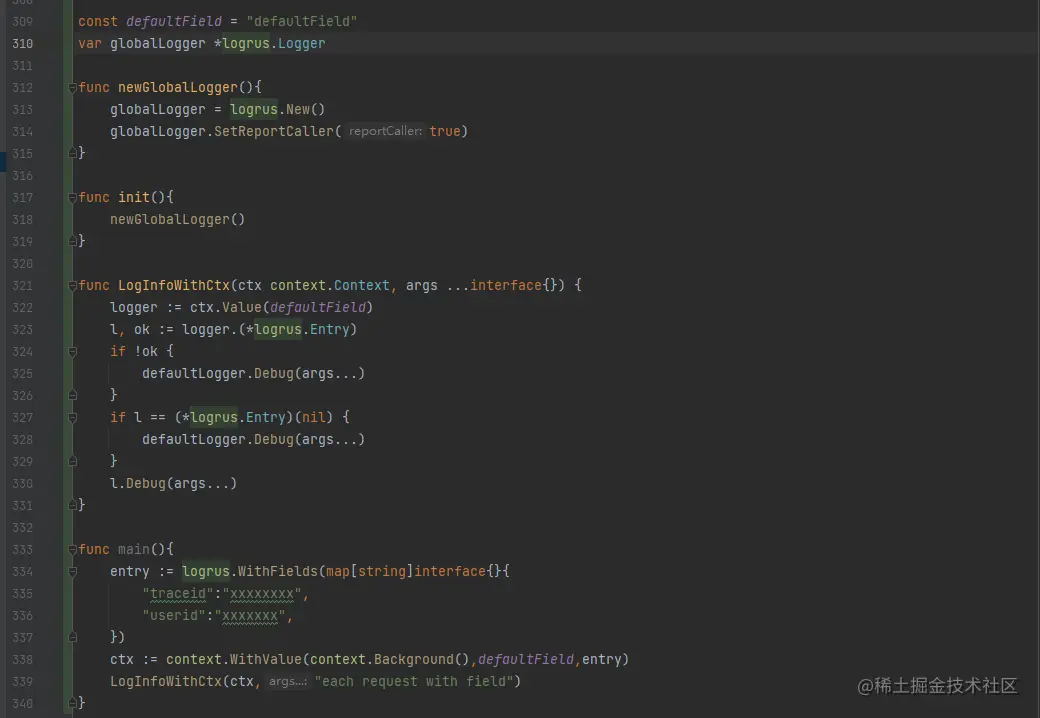Collapse the WithFields map literal fold marker
Viewport: 1040px width, 718px height.
pos(72,571)
